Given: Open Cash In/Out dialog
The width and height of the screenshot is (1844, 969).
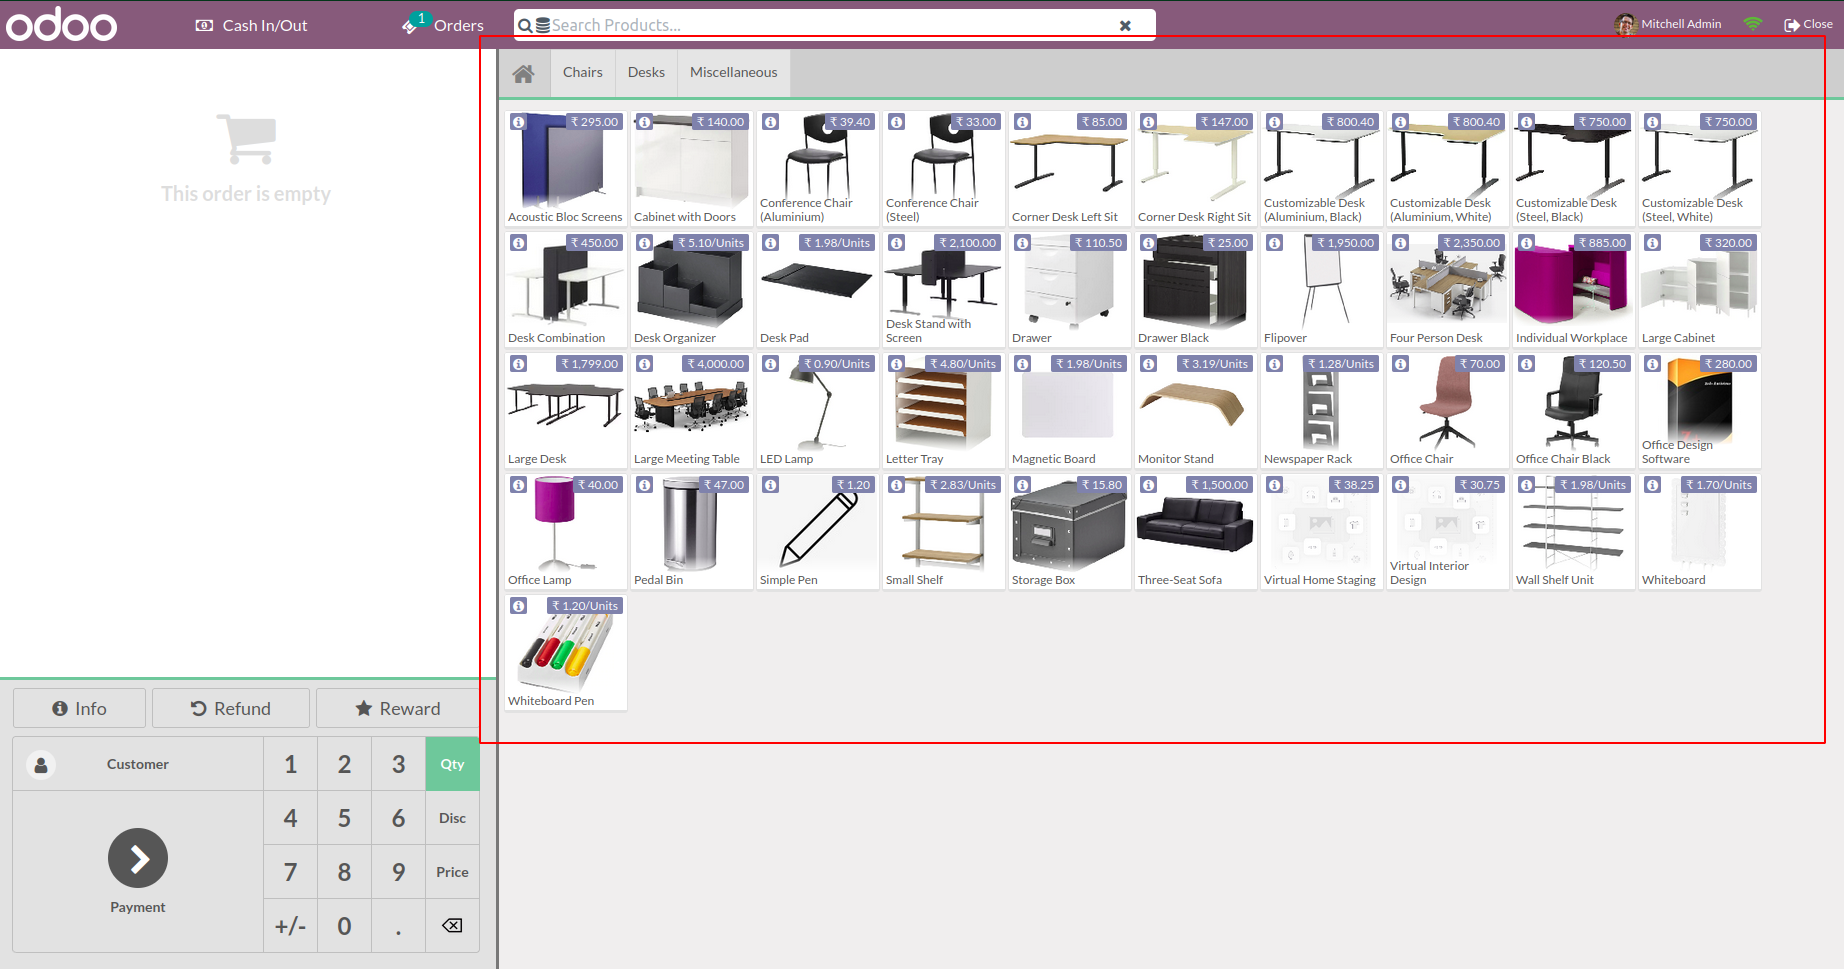Looking at the screenshot, I should 252,25.
